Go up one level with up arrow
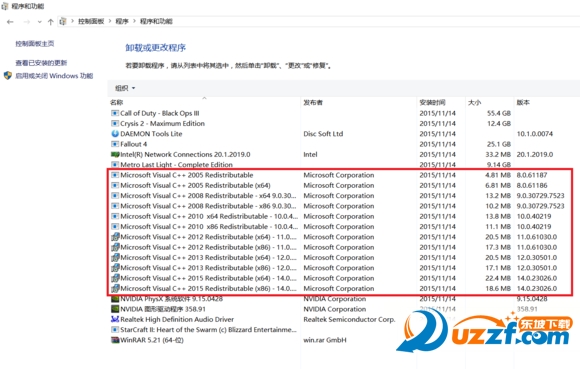Viewport: 580px width, 369px height. click(x=51, y=22)
